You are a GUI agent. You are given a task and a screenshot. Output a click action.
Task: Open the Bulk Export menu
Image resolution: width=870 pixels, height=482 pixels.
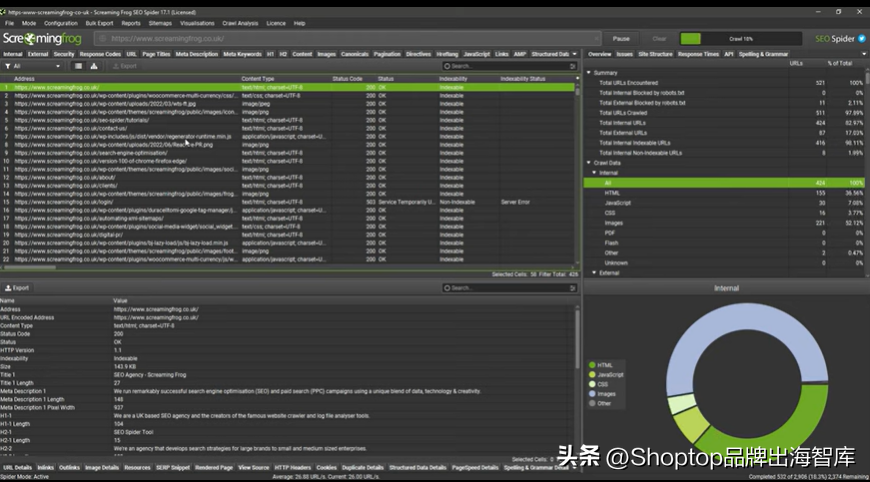(99, 23)
